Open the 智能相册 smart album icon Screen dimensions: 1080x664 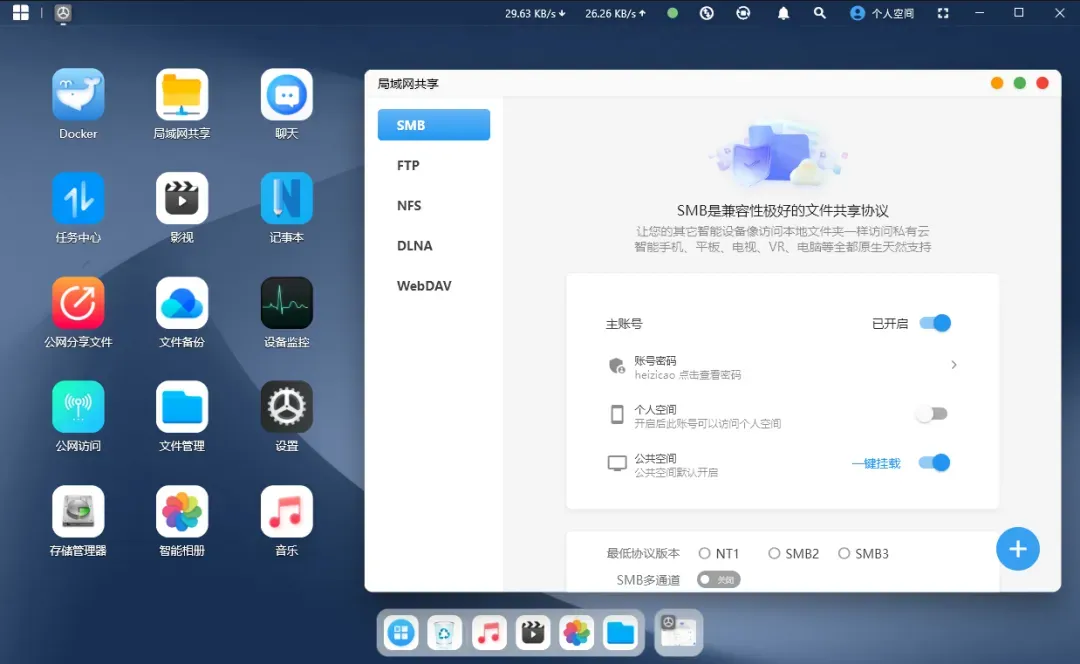(182, 512)
